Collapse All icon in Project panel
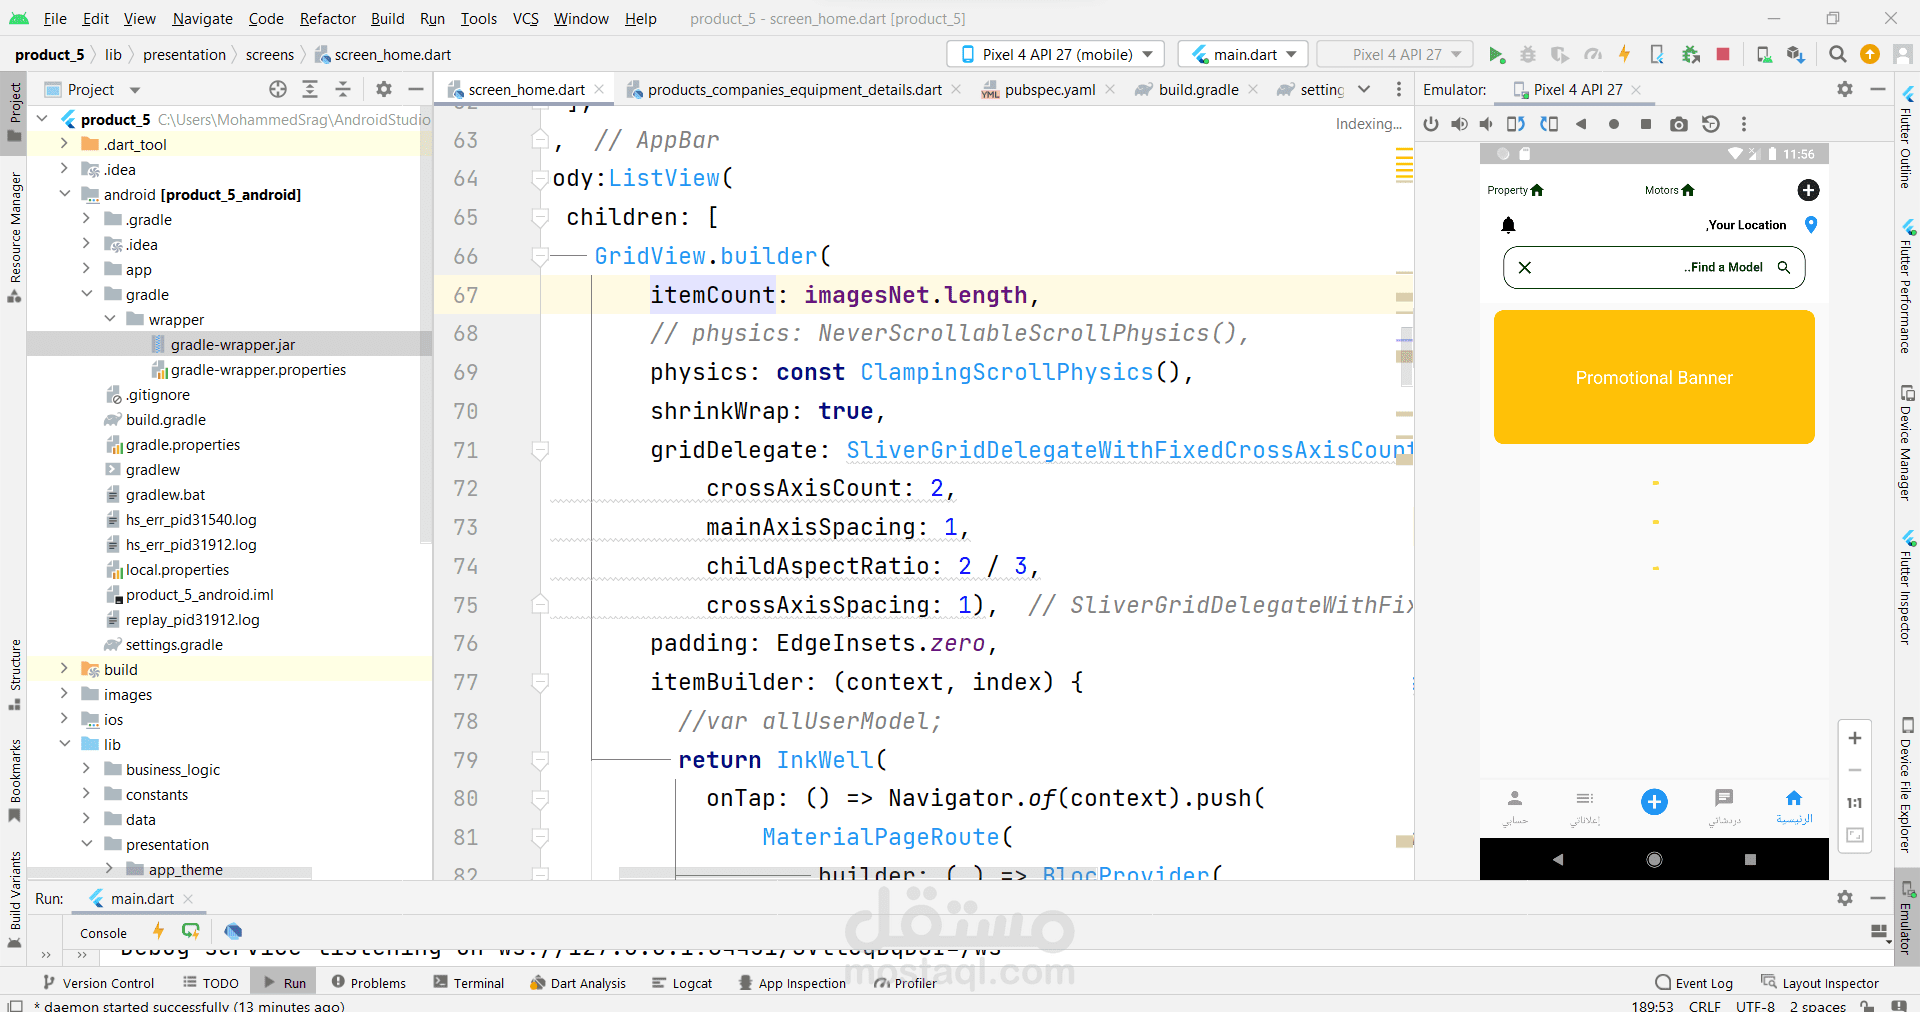Viewport: 1920px width, 1012px height. click(x=343, y=89)
